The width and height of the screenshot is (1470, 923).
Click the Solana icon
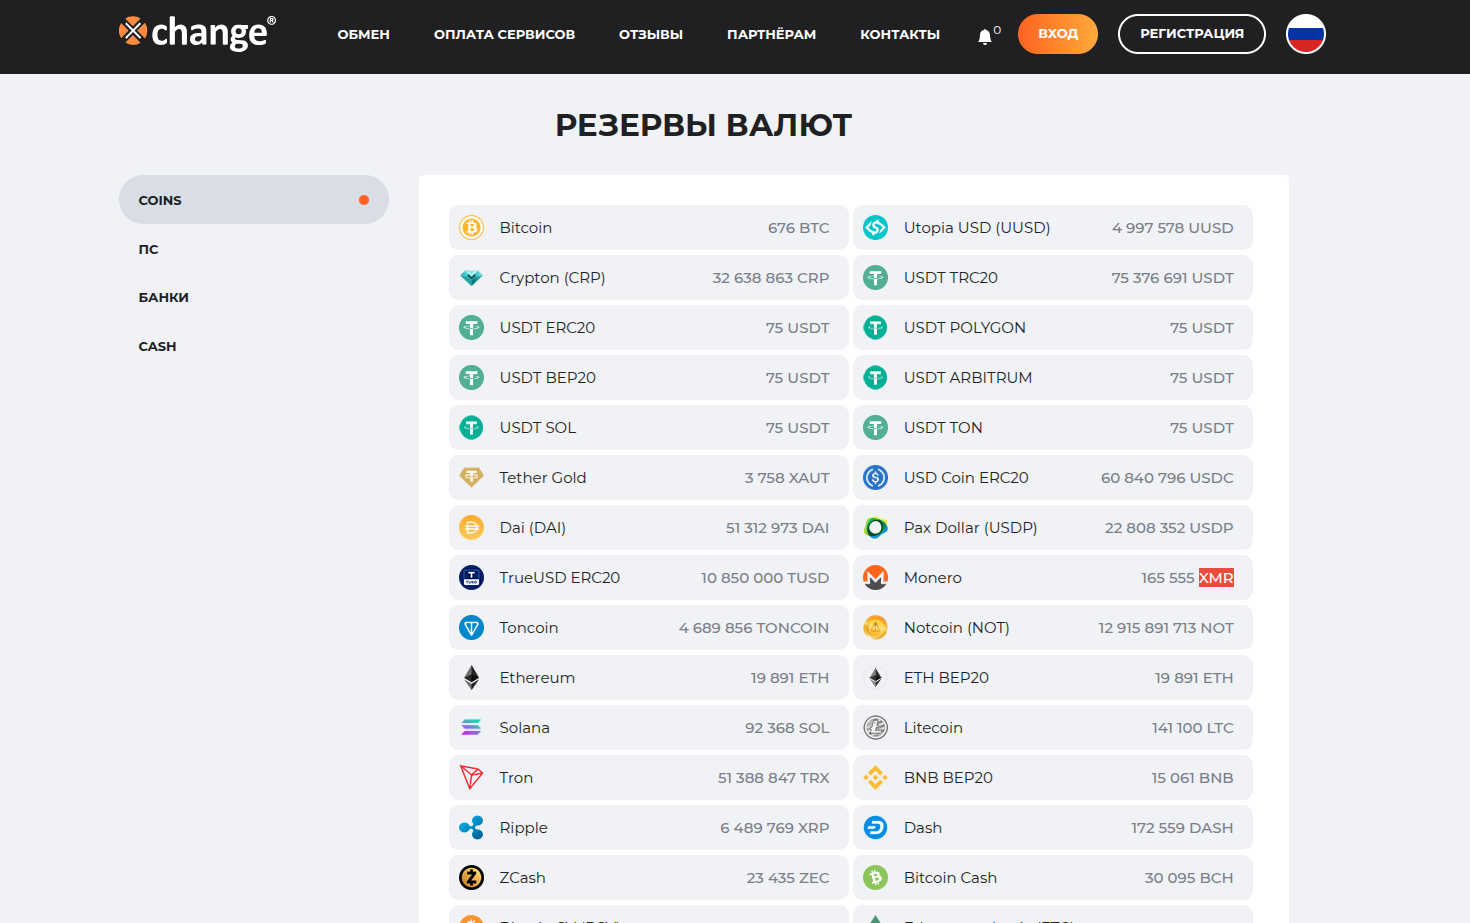click(x=471, y=728)
